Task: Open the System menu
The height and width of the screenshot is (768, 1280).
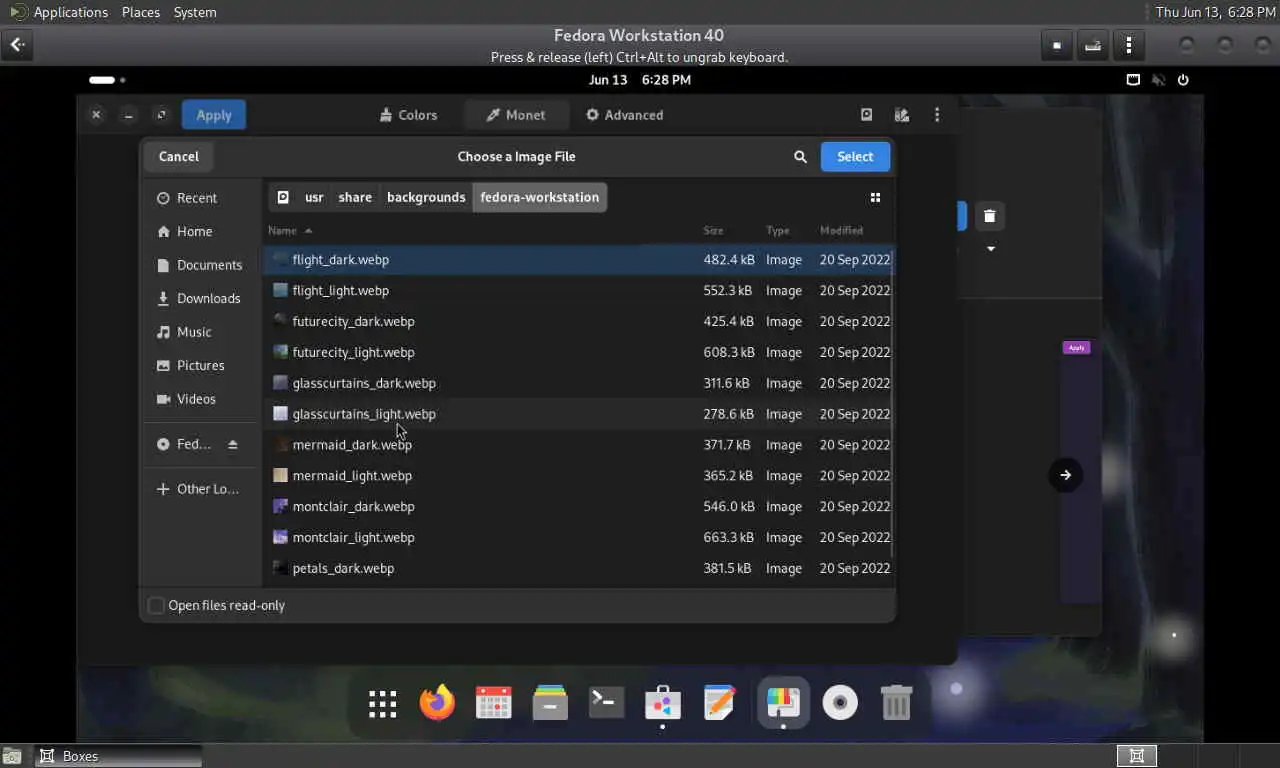Action: click(195, 12)
